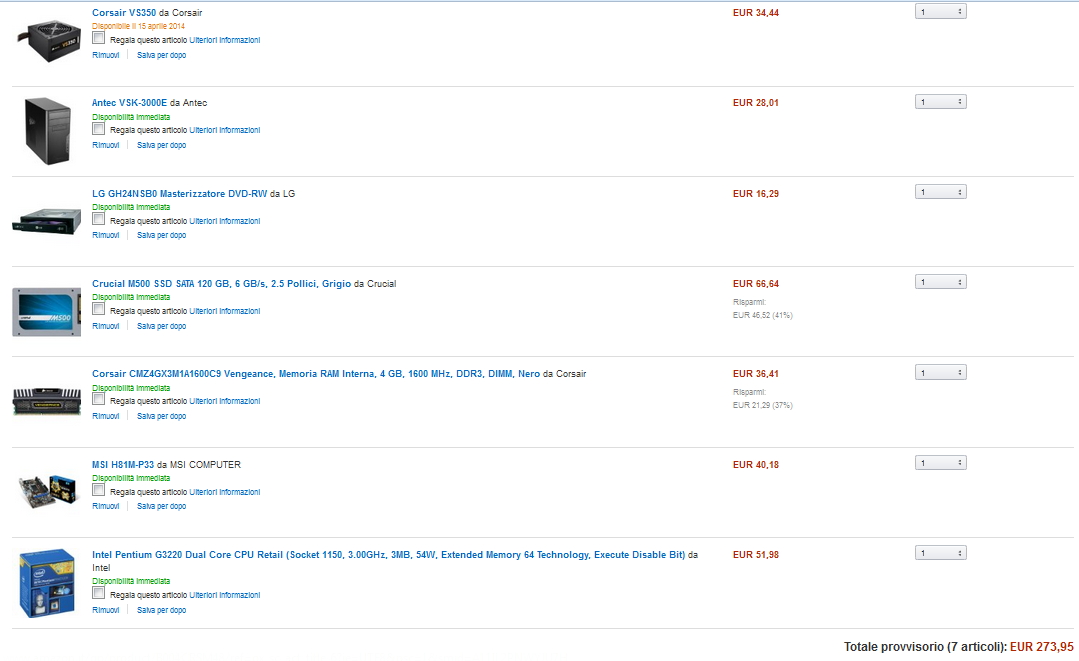Screen dimensions: 1079x661
Task: Save LG GH24NSB0 Masterizzatore for later
Action: click(x=161, y=235)
